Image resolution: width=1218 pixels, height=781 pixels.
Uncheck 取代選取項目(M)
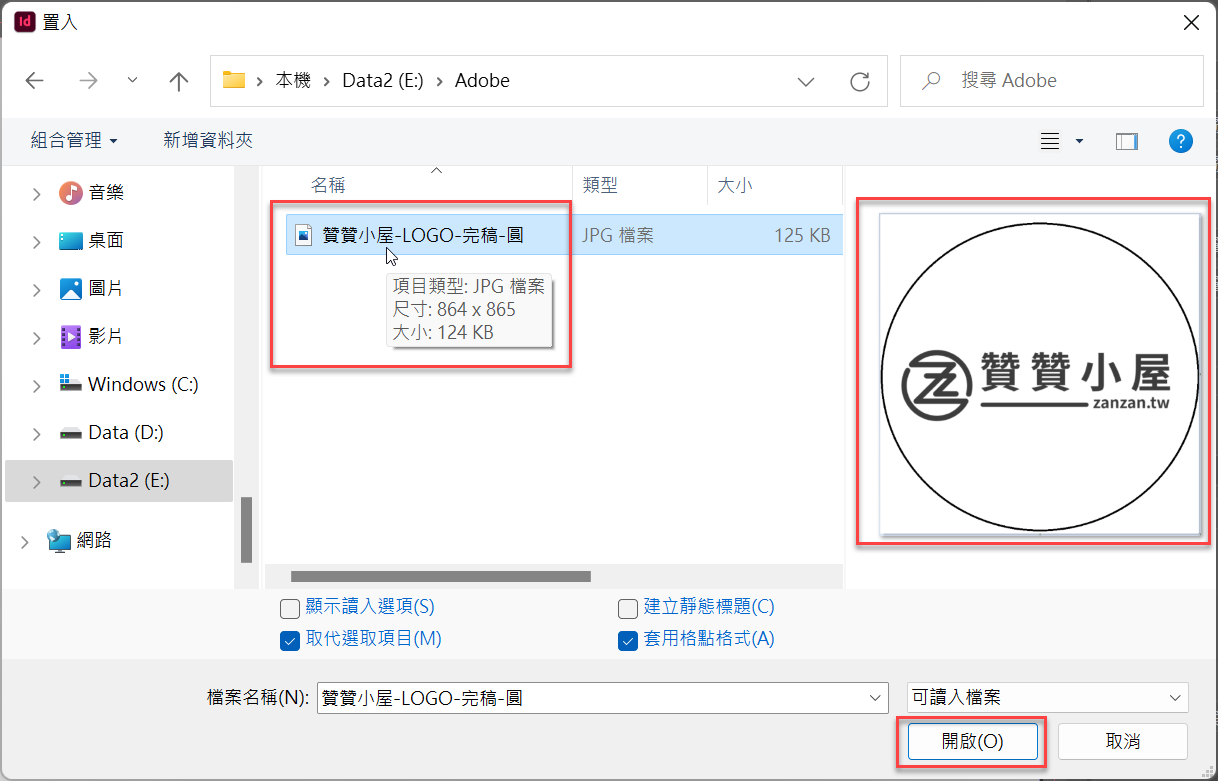point(290,640)
